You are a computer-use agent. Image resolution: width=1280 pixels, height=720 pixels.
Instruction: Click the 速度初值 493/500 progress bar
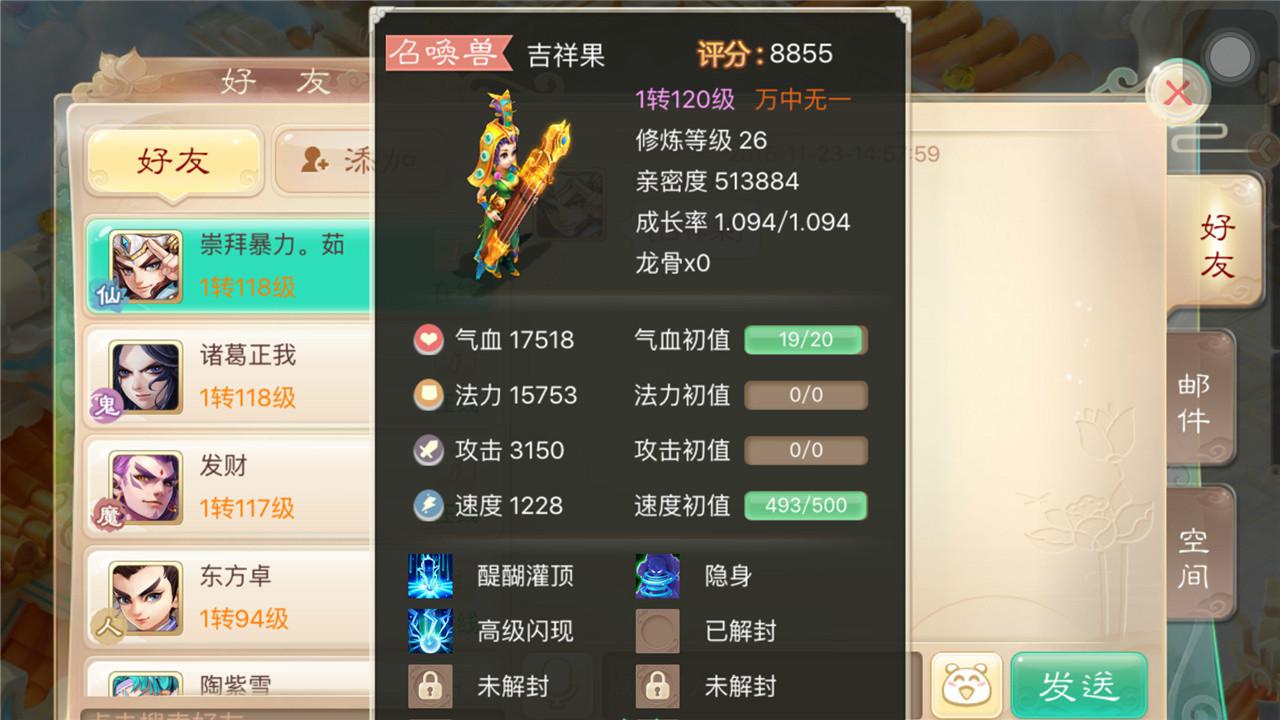coord(805,506)
